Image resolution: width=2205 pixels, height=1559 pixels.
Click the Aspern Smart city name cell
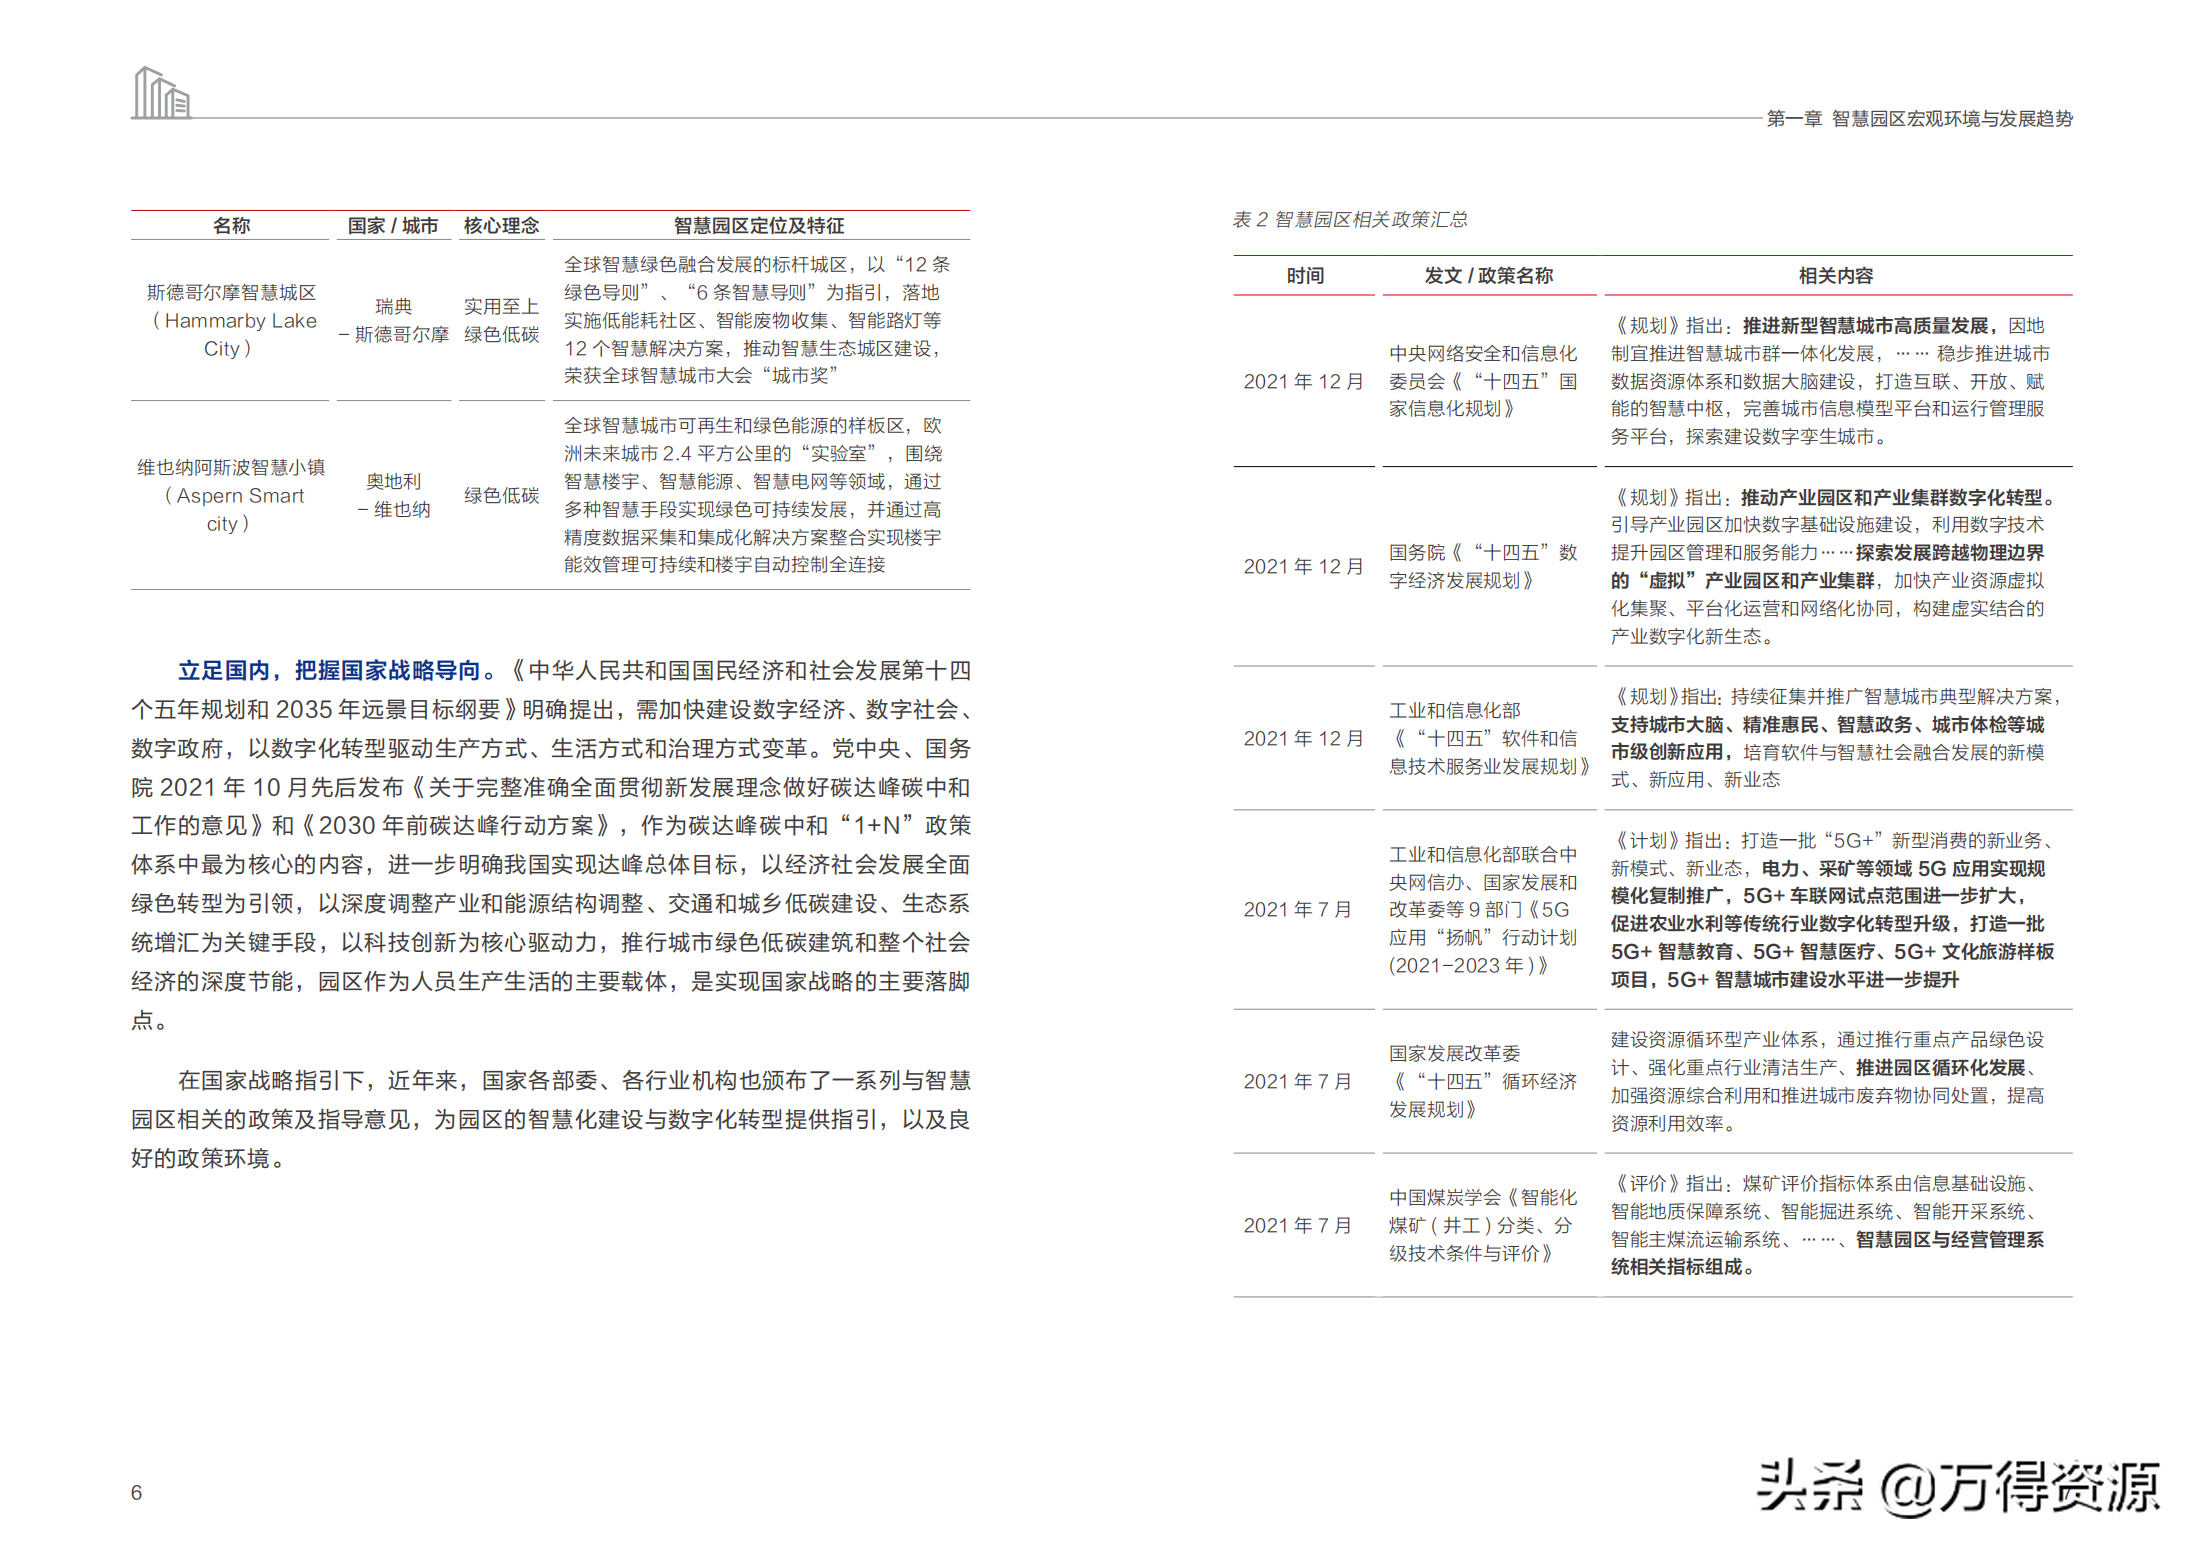point(231,495)
